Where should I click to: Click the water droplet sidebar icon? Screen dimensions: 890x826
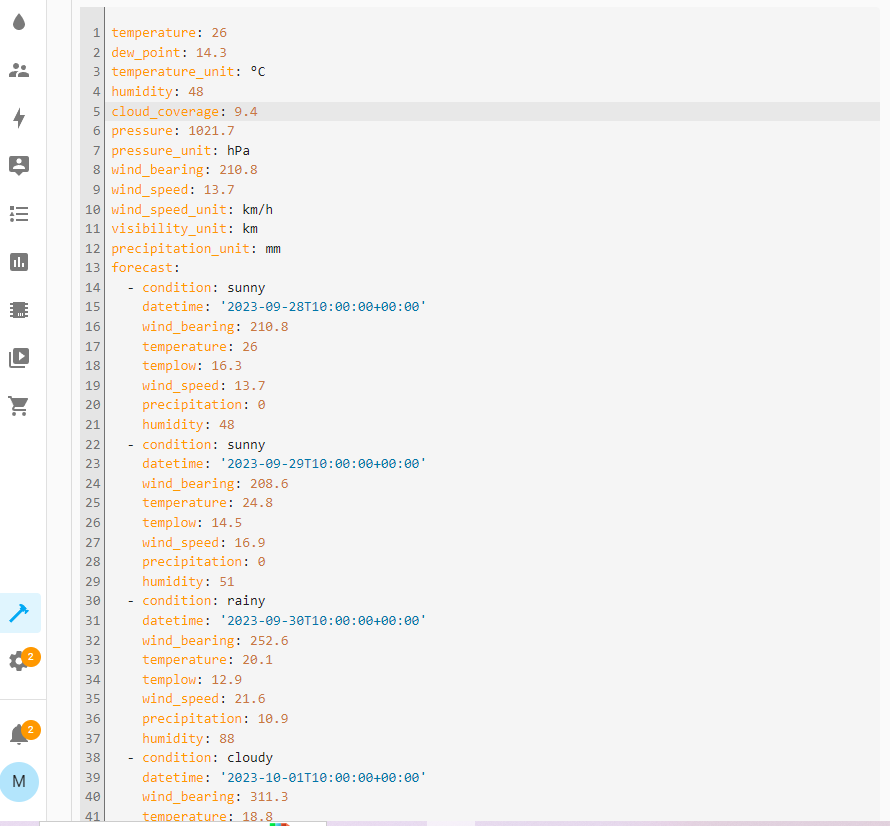19,22
